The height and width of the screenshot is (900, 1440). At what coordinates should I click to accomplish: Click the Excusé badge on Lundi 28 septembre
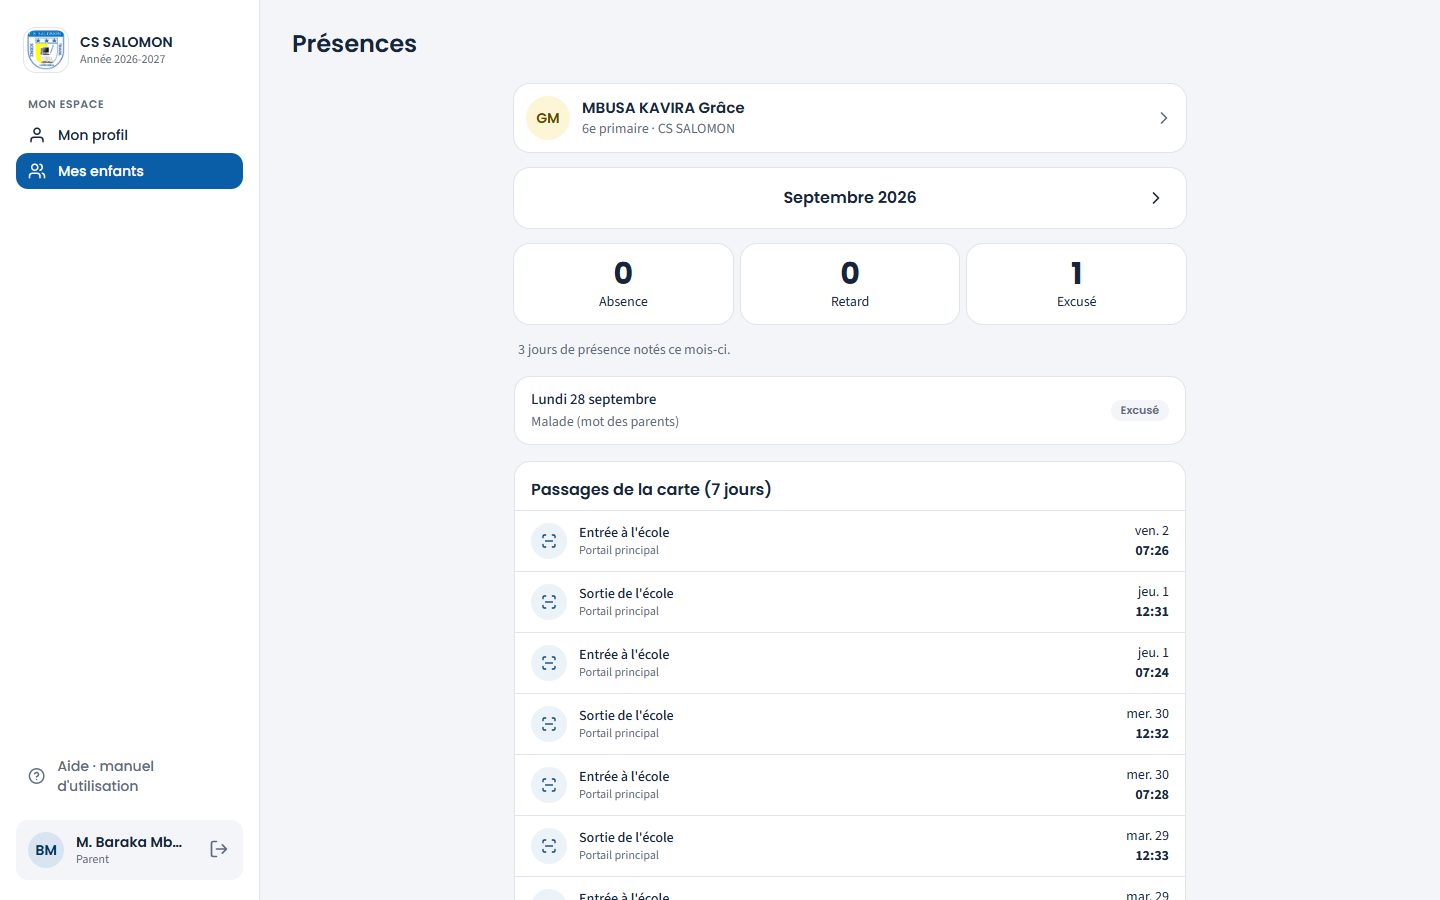click(x=1139, y=410)
